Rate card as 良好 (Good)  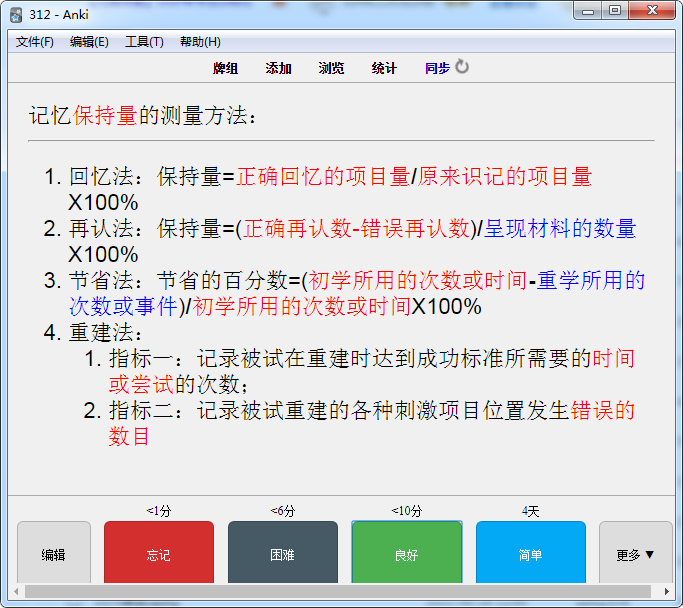coord(407,553)
